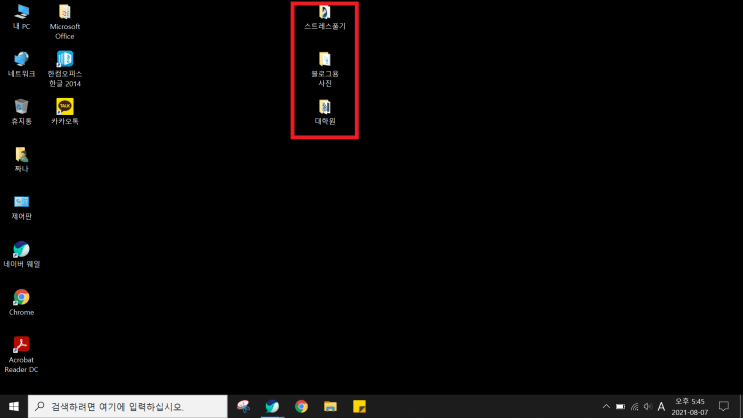Select the 블로그용 사진 folder icon

325,69
